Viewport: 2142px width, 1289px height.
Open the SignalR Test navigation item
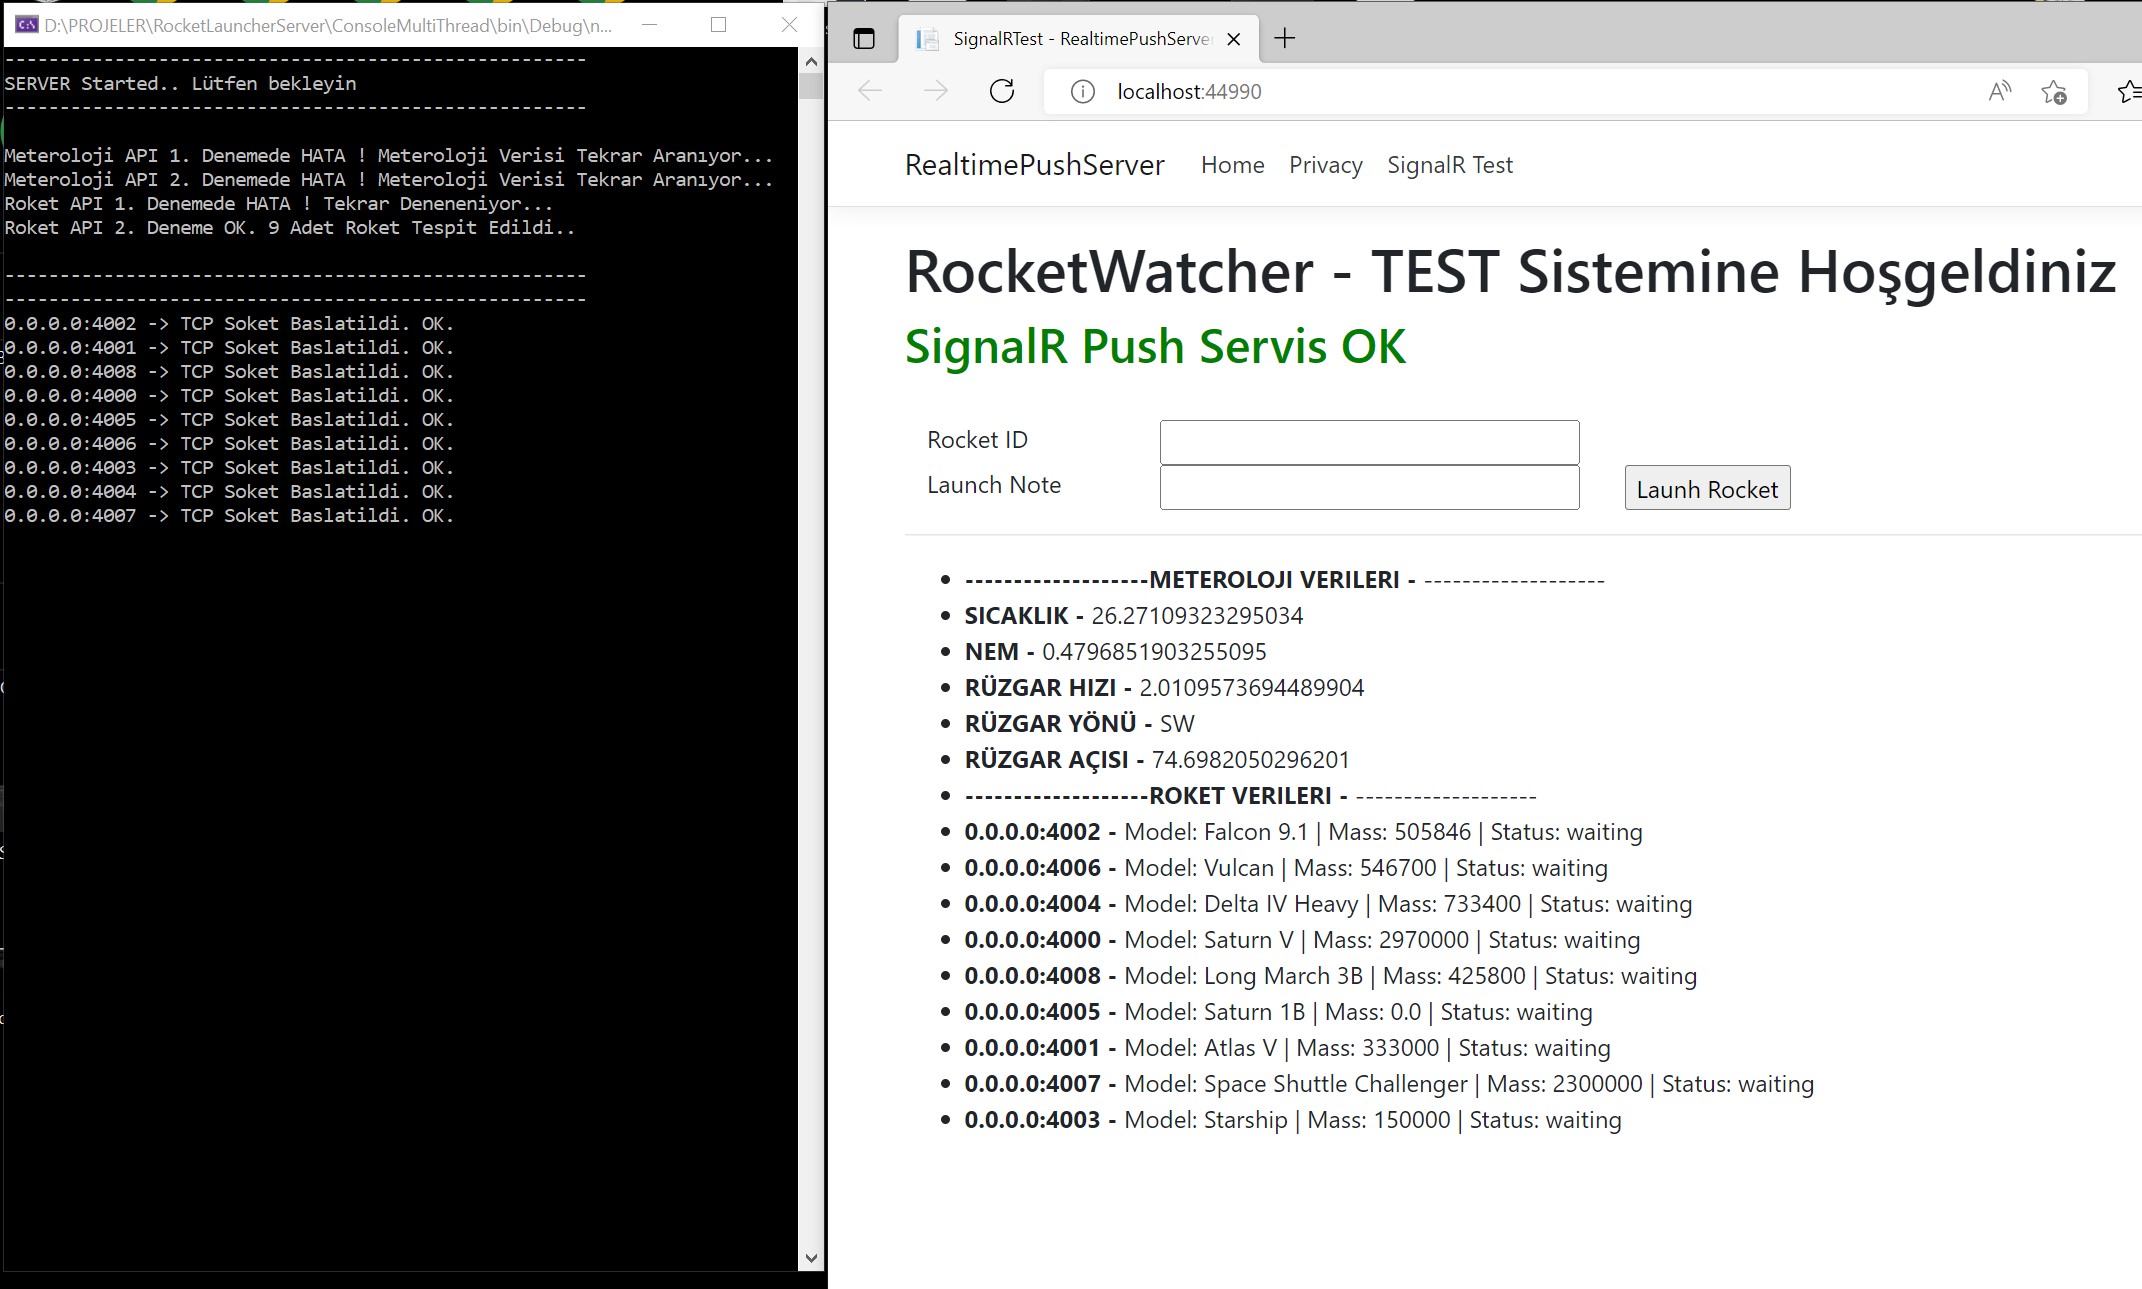[1450, 165]
